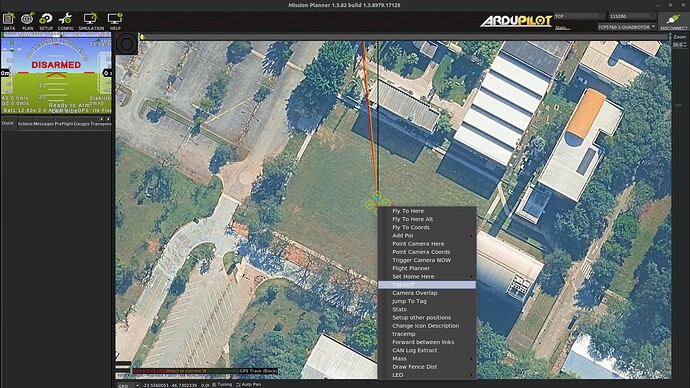This screenshot has width=690, height=388.
Task: Select Change icon Description
Action: 427,326
